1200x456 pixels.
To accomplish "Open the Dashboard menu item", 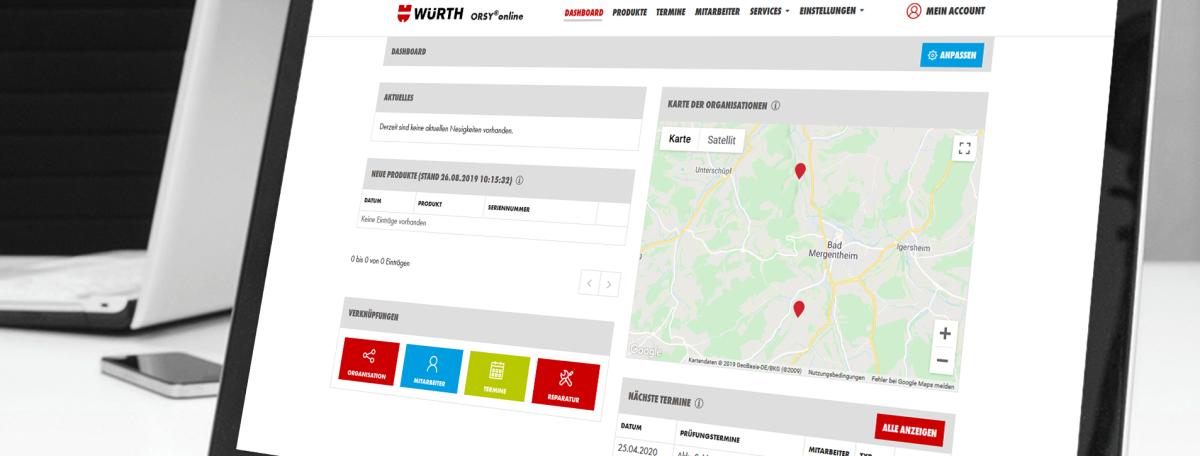I will tap(584, 12).
